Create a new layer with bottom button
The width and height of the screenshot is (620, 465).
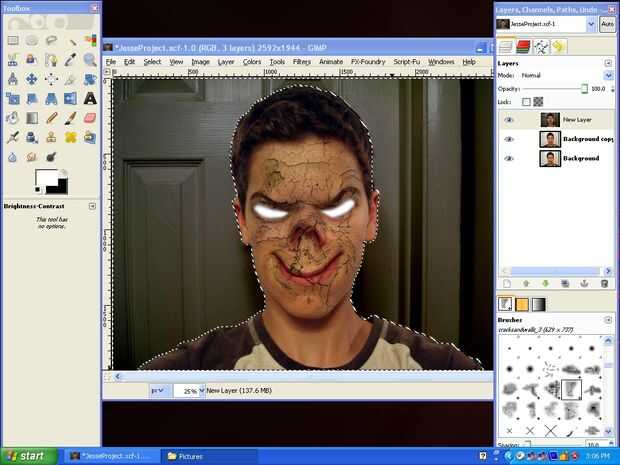click(507, 284)
